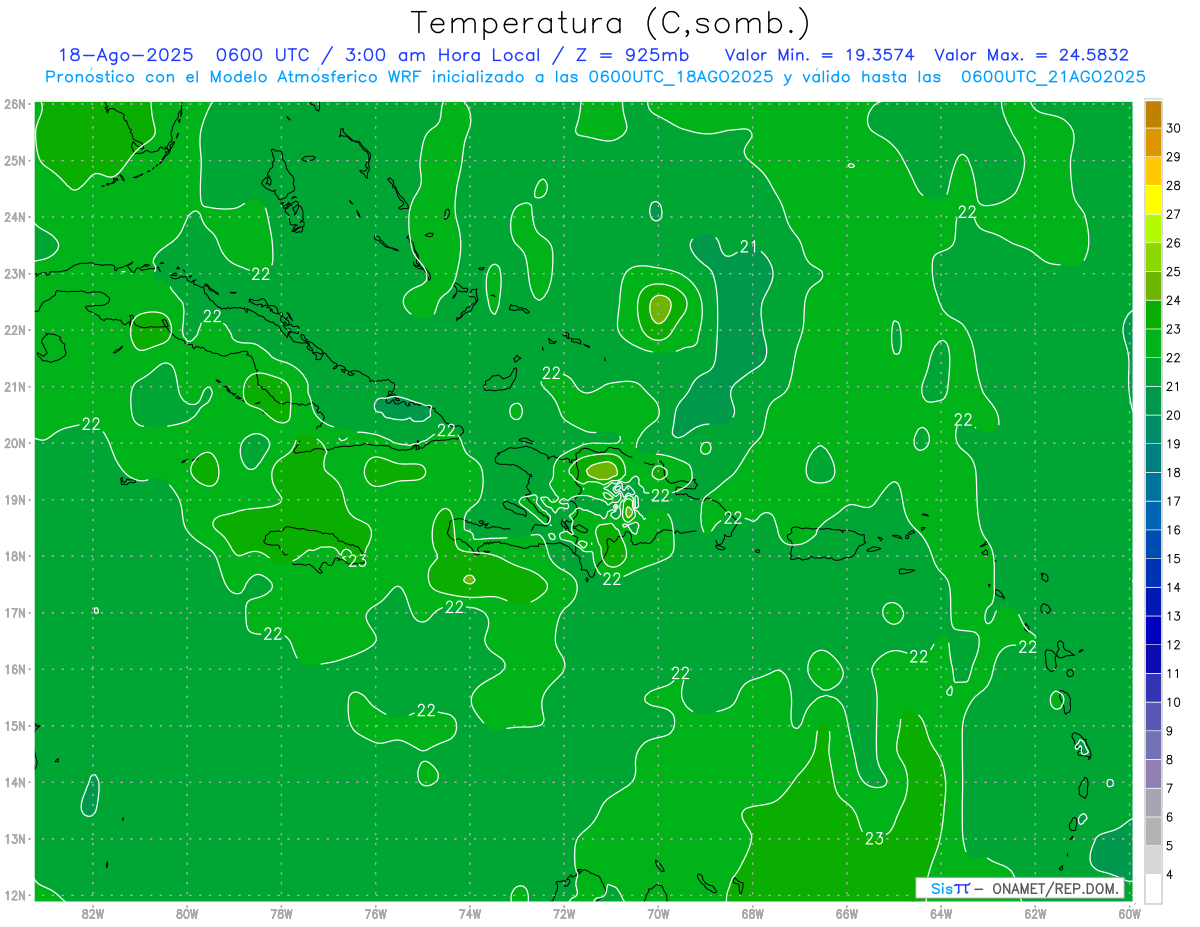Click the '26N' latitude axis label
The width and height of the screenshot is (1200, 927).
15,104
